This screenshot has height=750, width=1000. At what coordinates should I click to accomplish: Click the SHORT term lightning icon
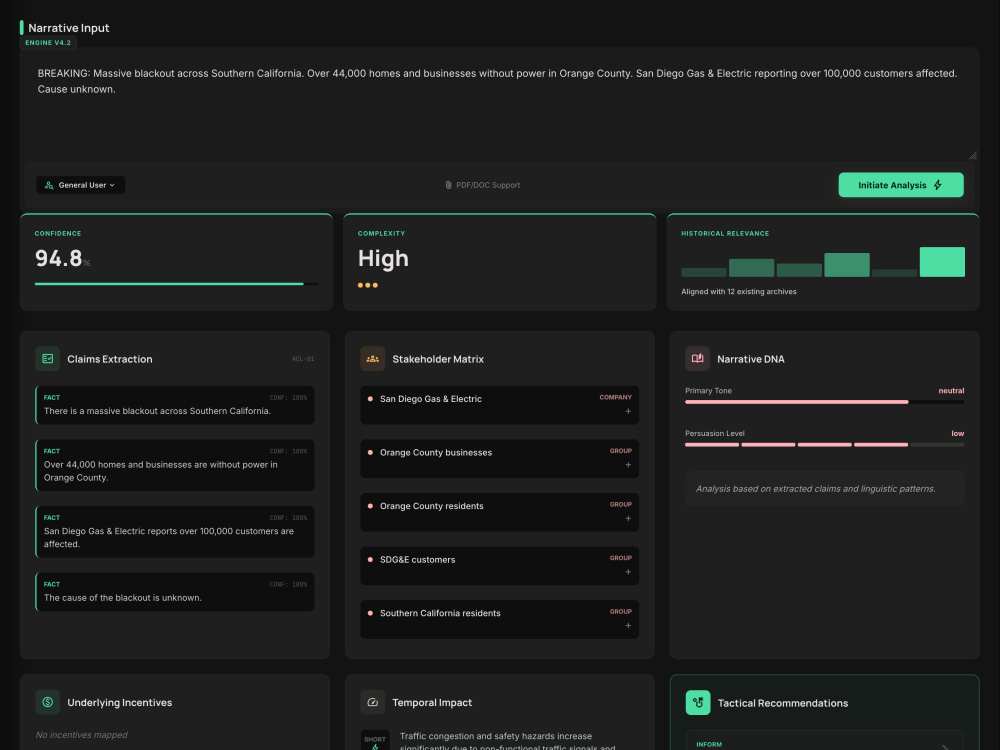click(375, 747)
